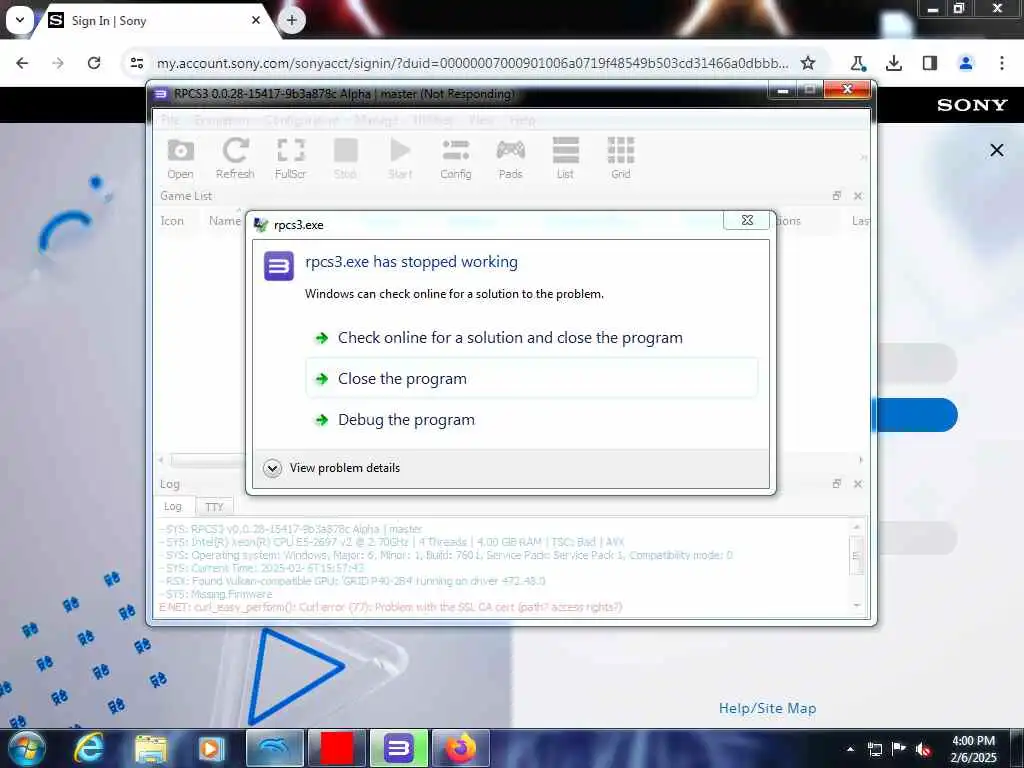Viewport: 1024px width, 768px height.
Task: Switch RPCS3 game list to List view
Action: (566, 157)
